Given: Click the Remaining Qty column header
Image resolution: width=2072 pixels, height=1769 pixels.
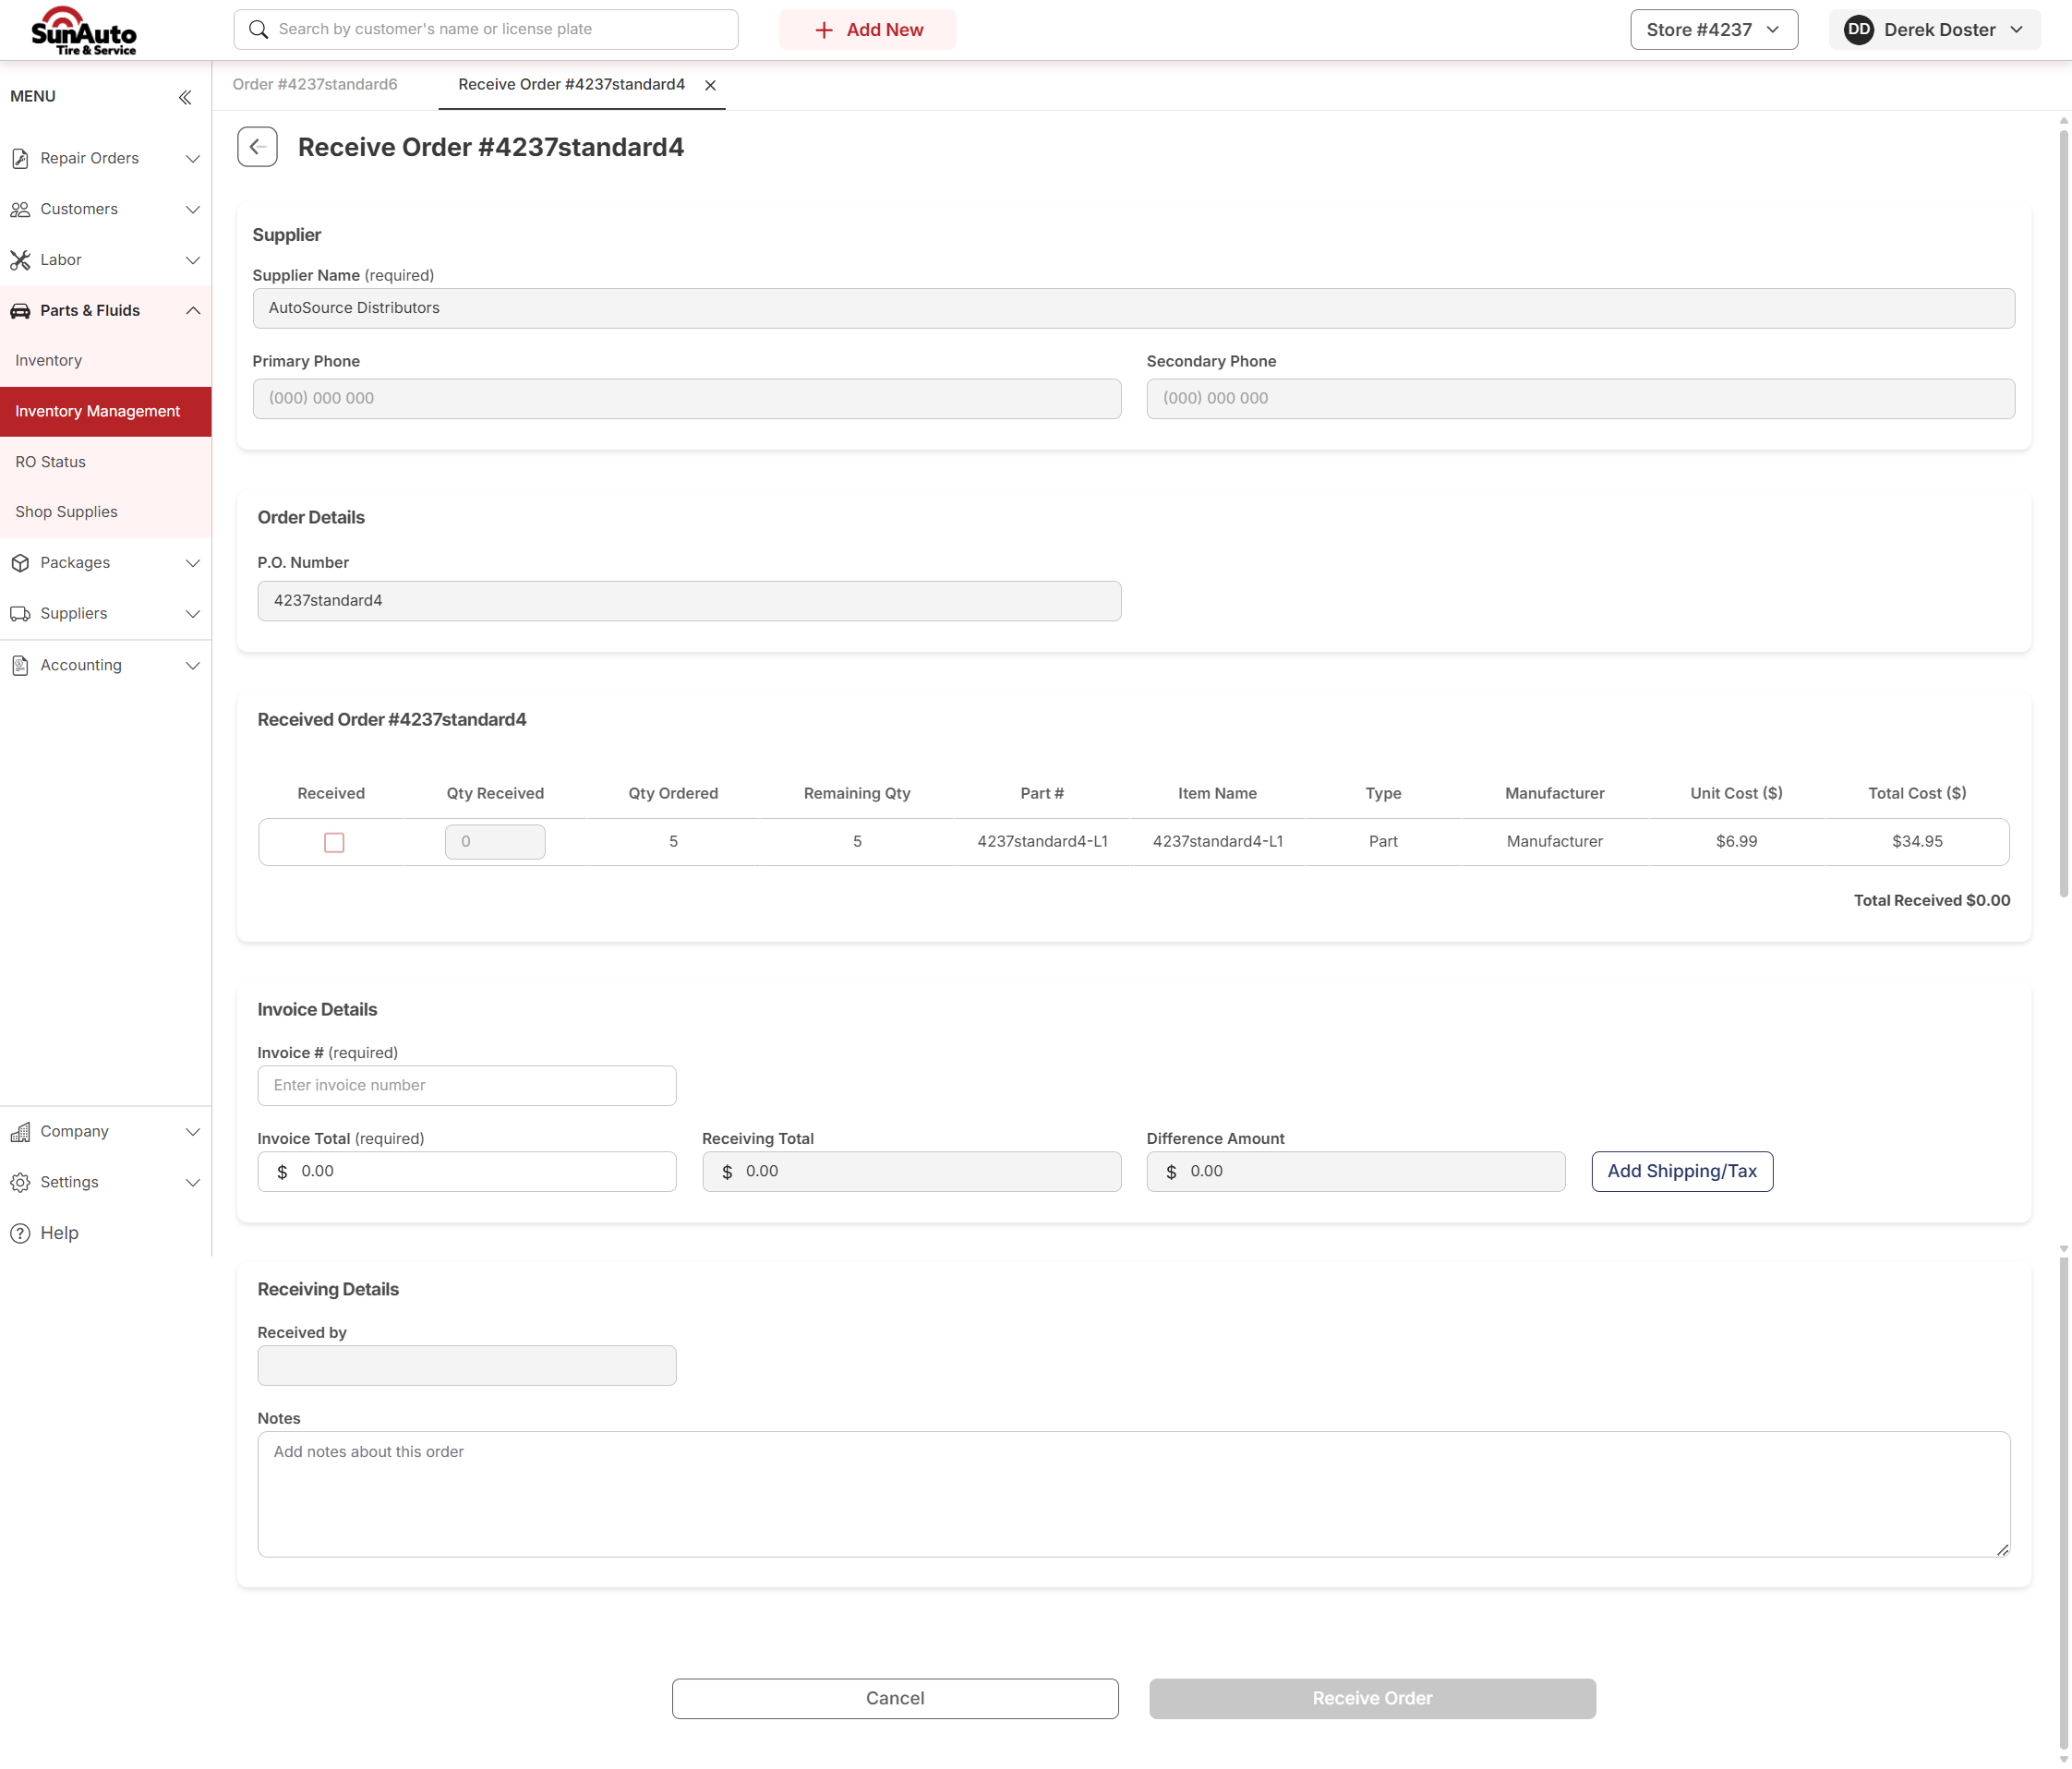Looking at the screenshot, I should [x=857, y=793].
